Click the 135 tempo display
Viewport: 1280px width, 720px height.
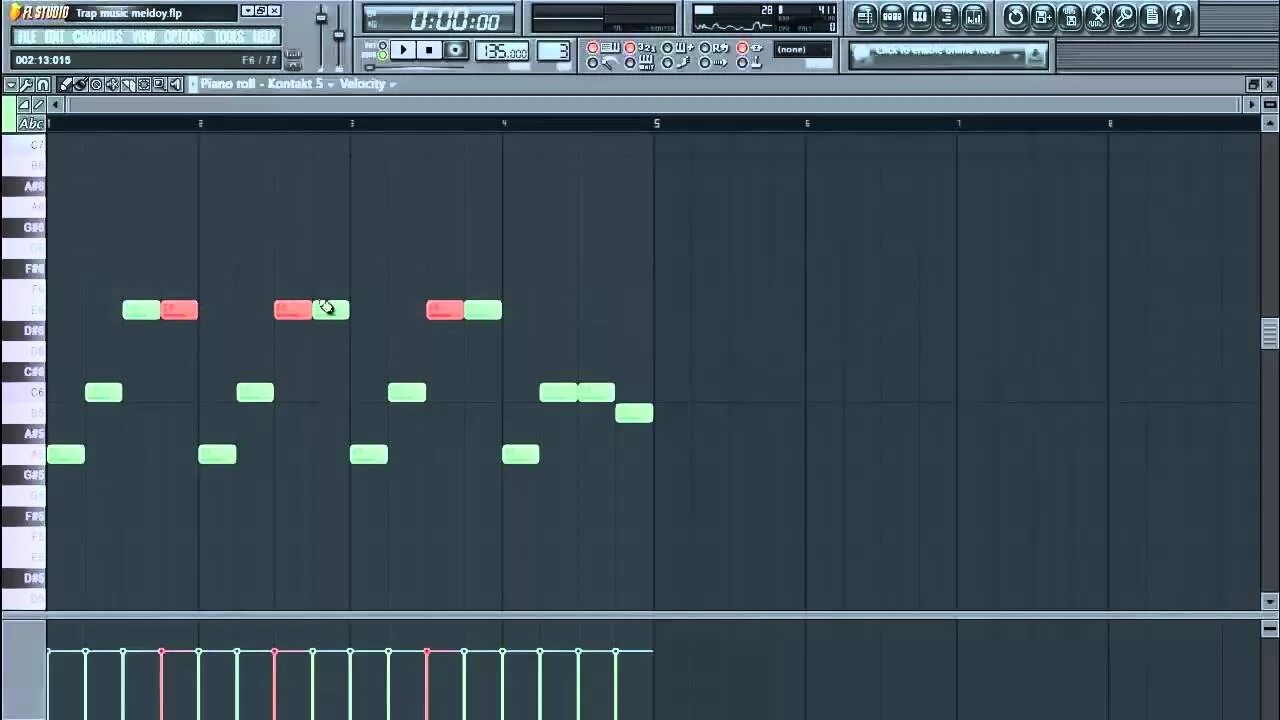tap(503, 51)
